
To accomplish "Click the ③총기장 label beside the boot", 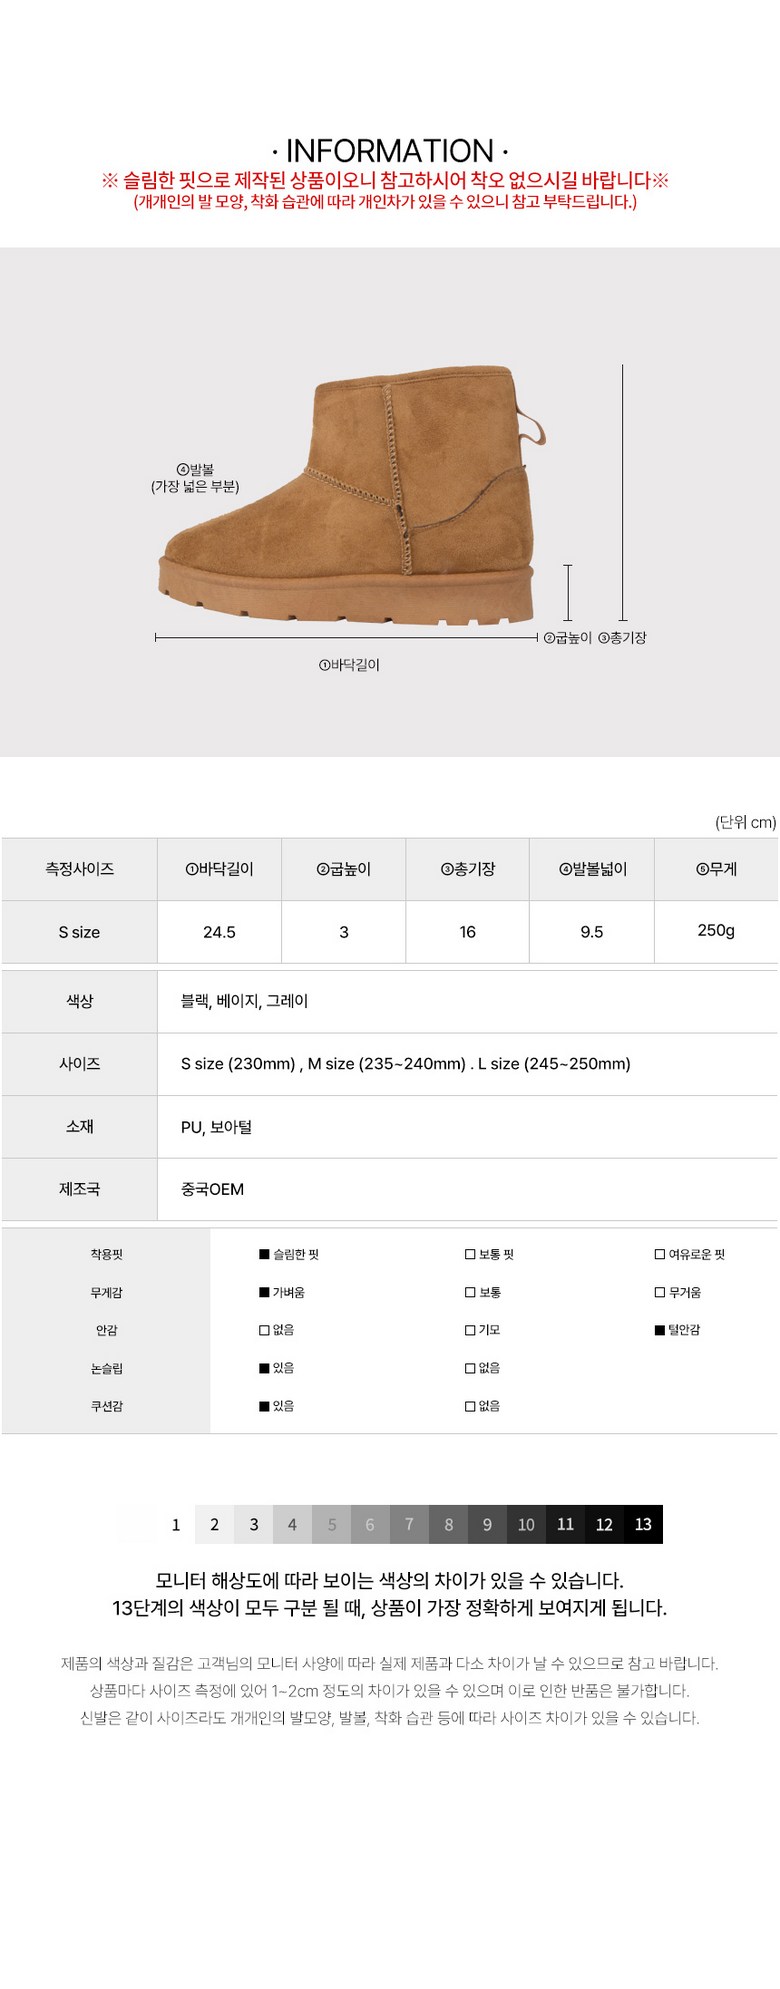I will pos(622,638).
